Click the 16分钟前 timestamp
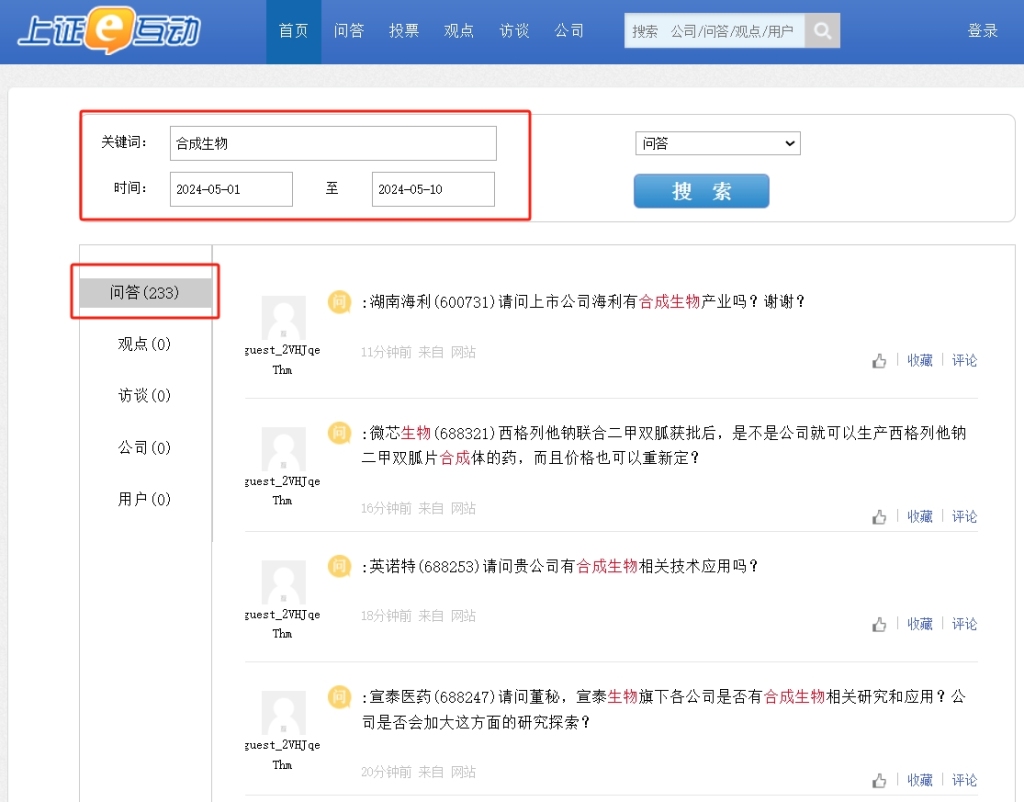The height and width of the screenshot is (802, 1024). tap(386, 509)
